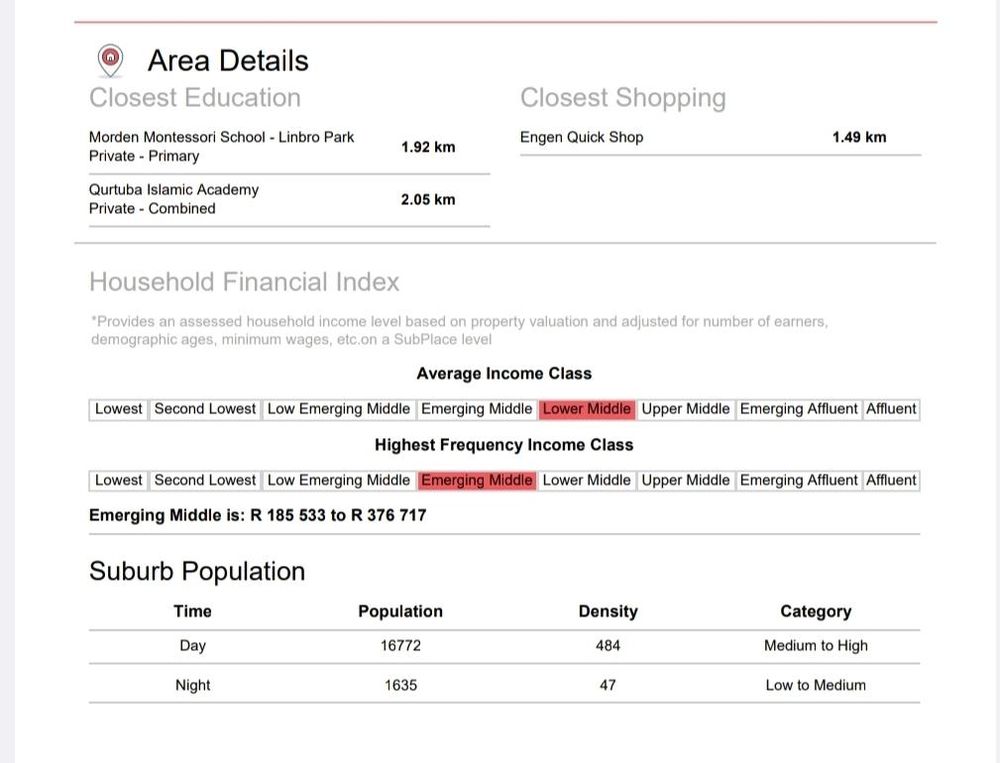Click the Medium to High category cell
Screen dimensions: 1000x763
pos(816,646)
